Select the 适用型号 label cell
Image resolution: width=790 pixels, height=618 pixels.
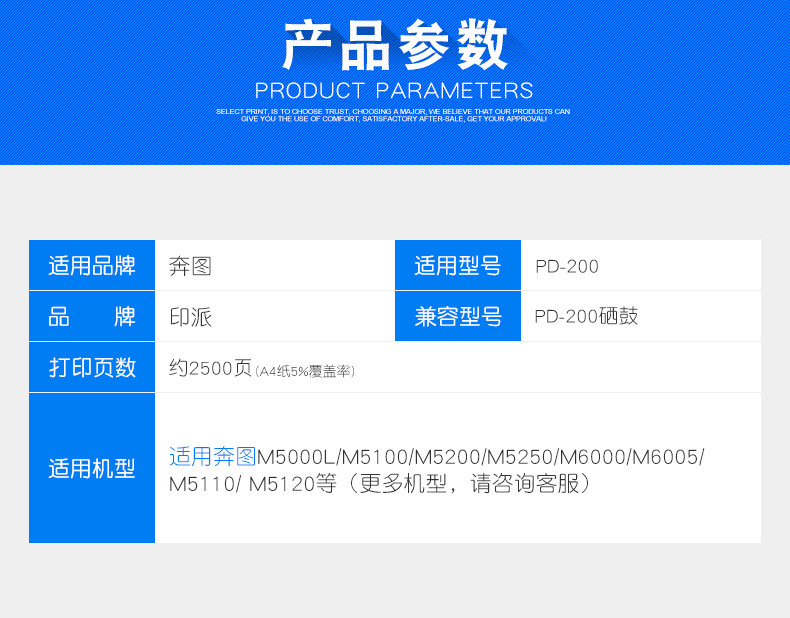click(x=457, y=265)
